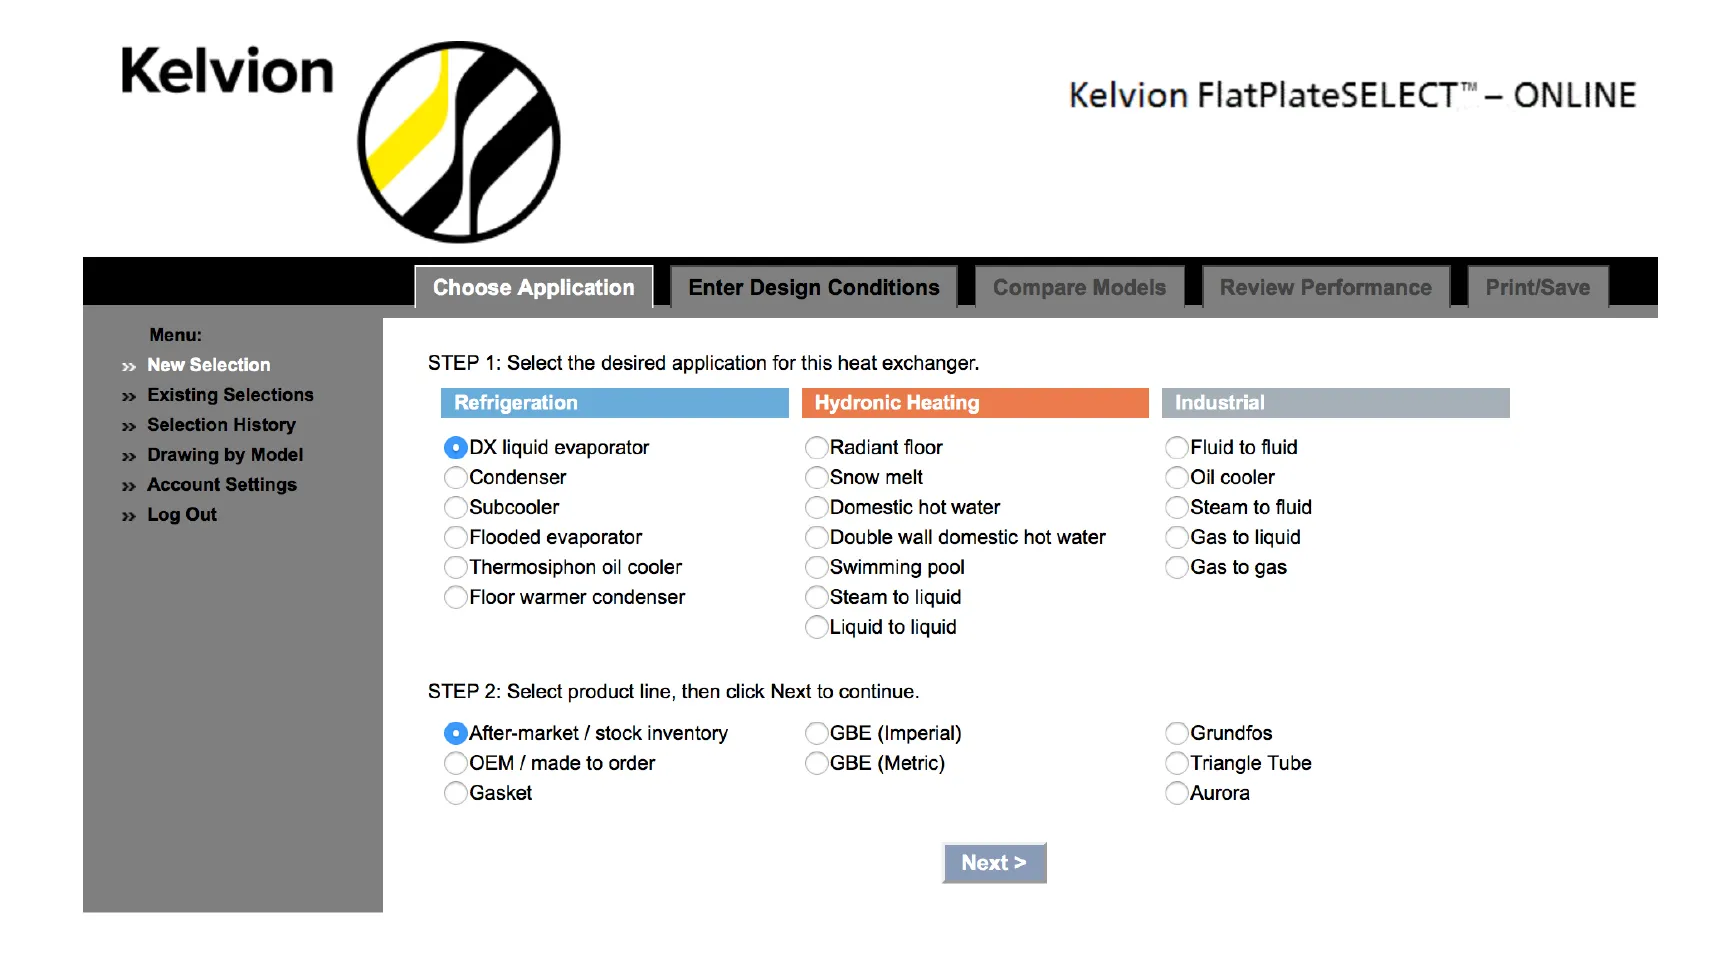Open the Review Performance tab
Screen dimensions: 1725x975
coord(1326,287)
